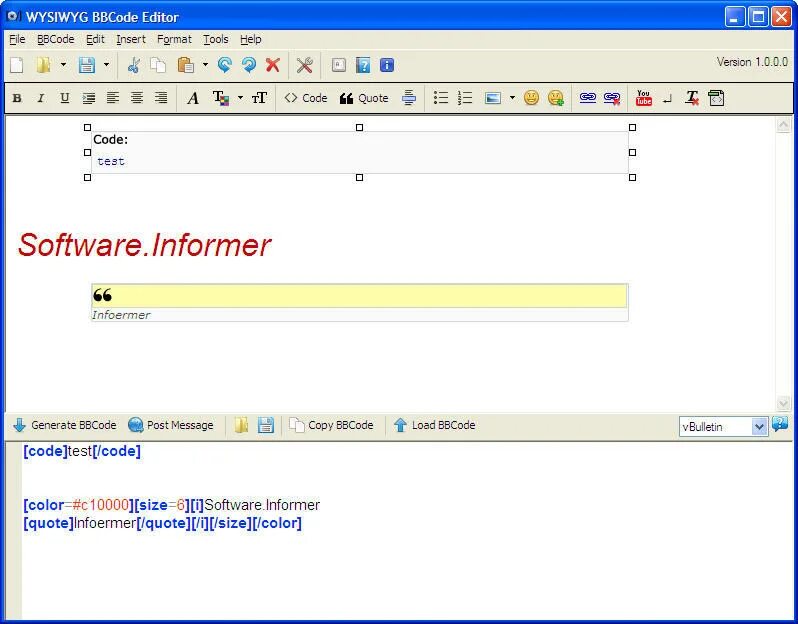Add a custom smiley with the plus icon
Screen dimensions: 798x624
tap(556, 98)
